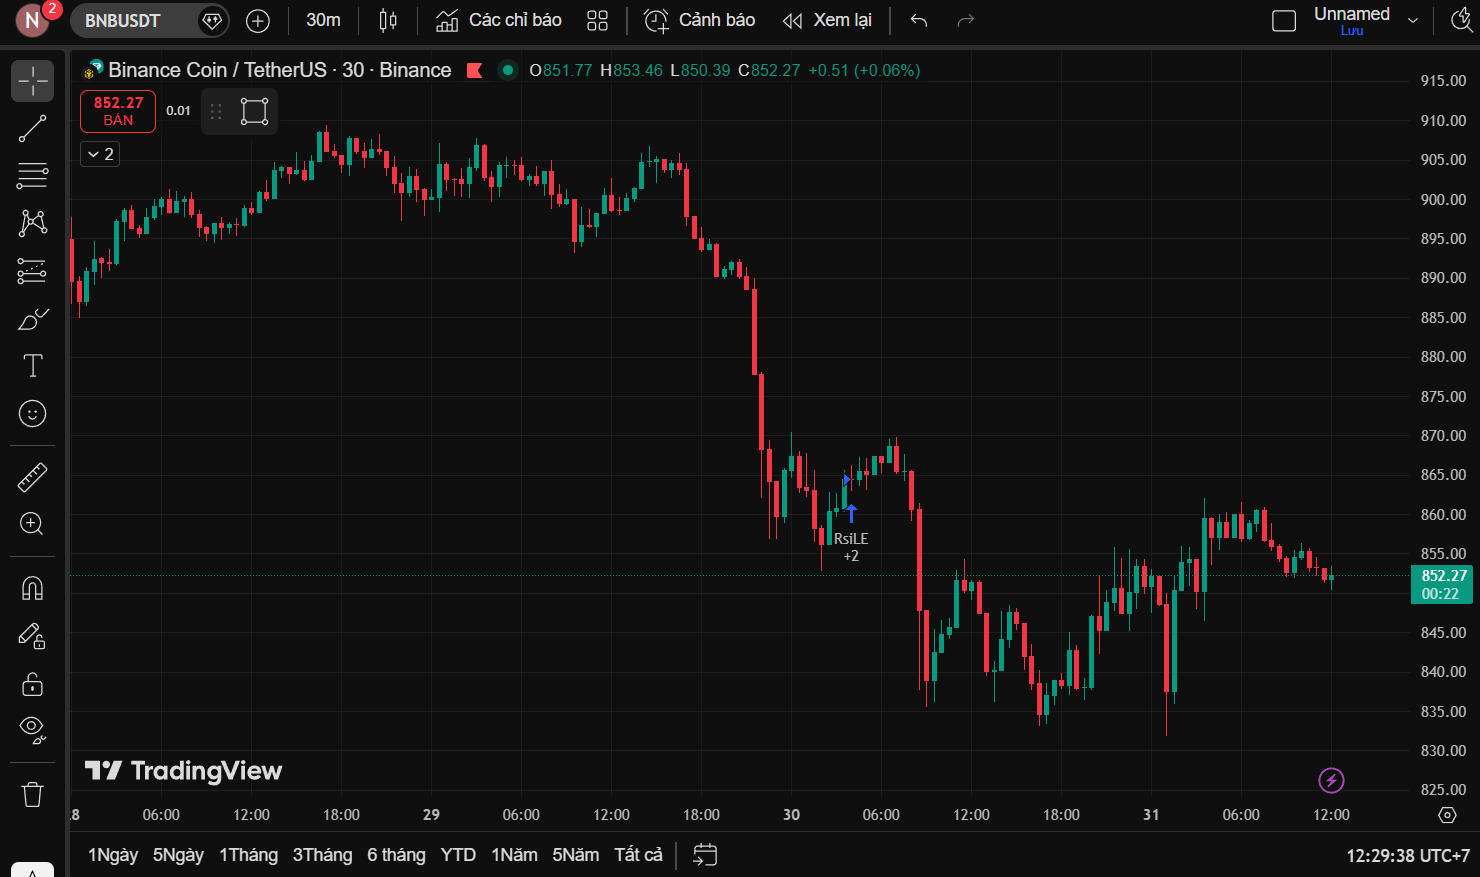Click the trash remove objects icon
Image resolution: width=1480 pixels, height=877 pixels.
point(32,794)
